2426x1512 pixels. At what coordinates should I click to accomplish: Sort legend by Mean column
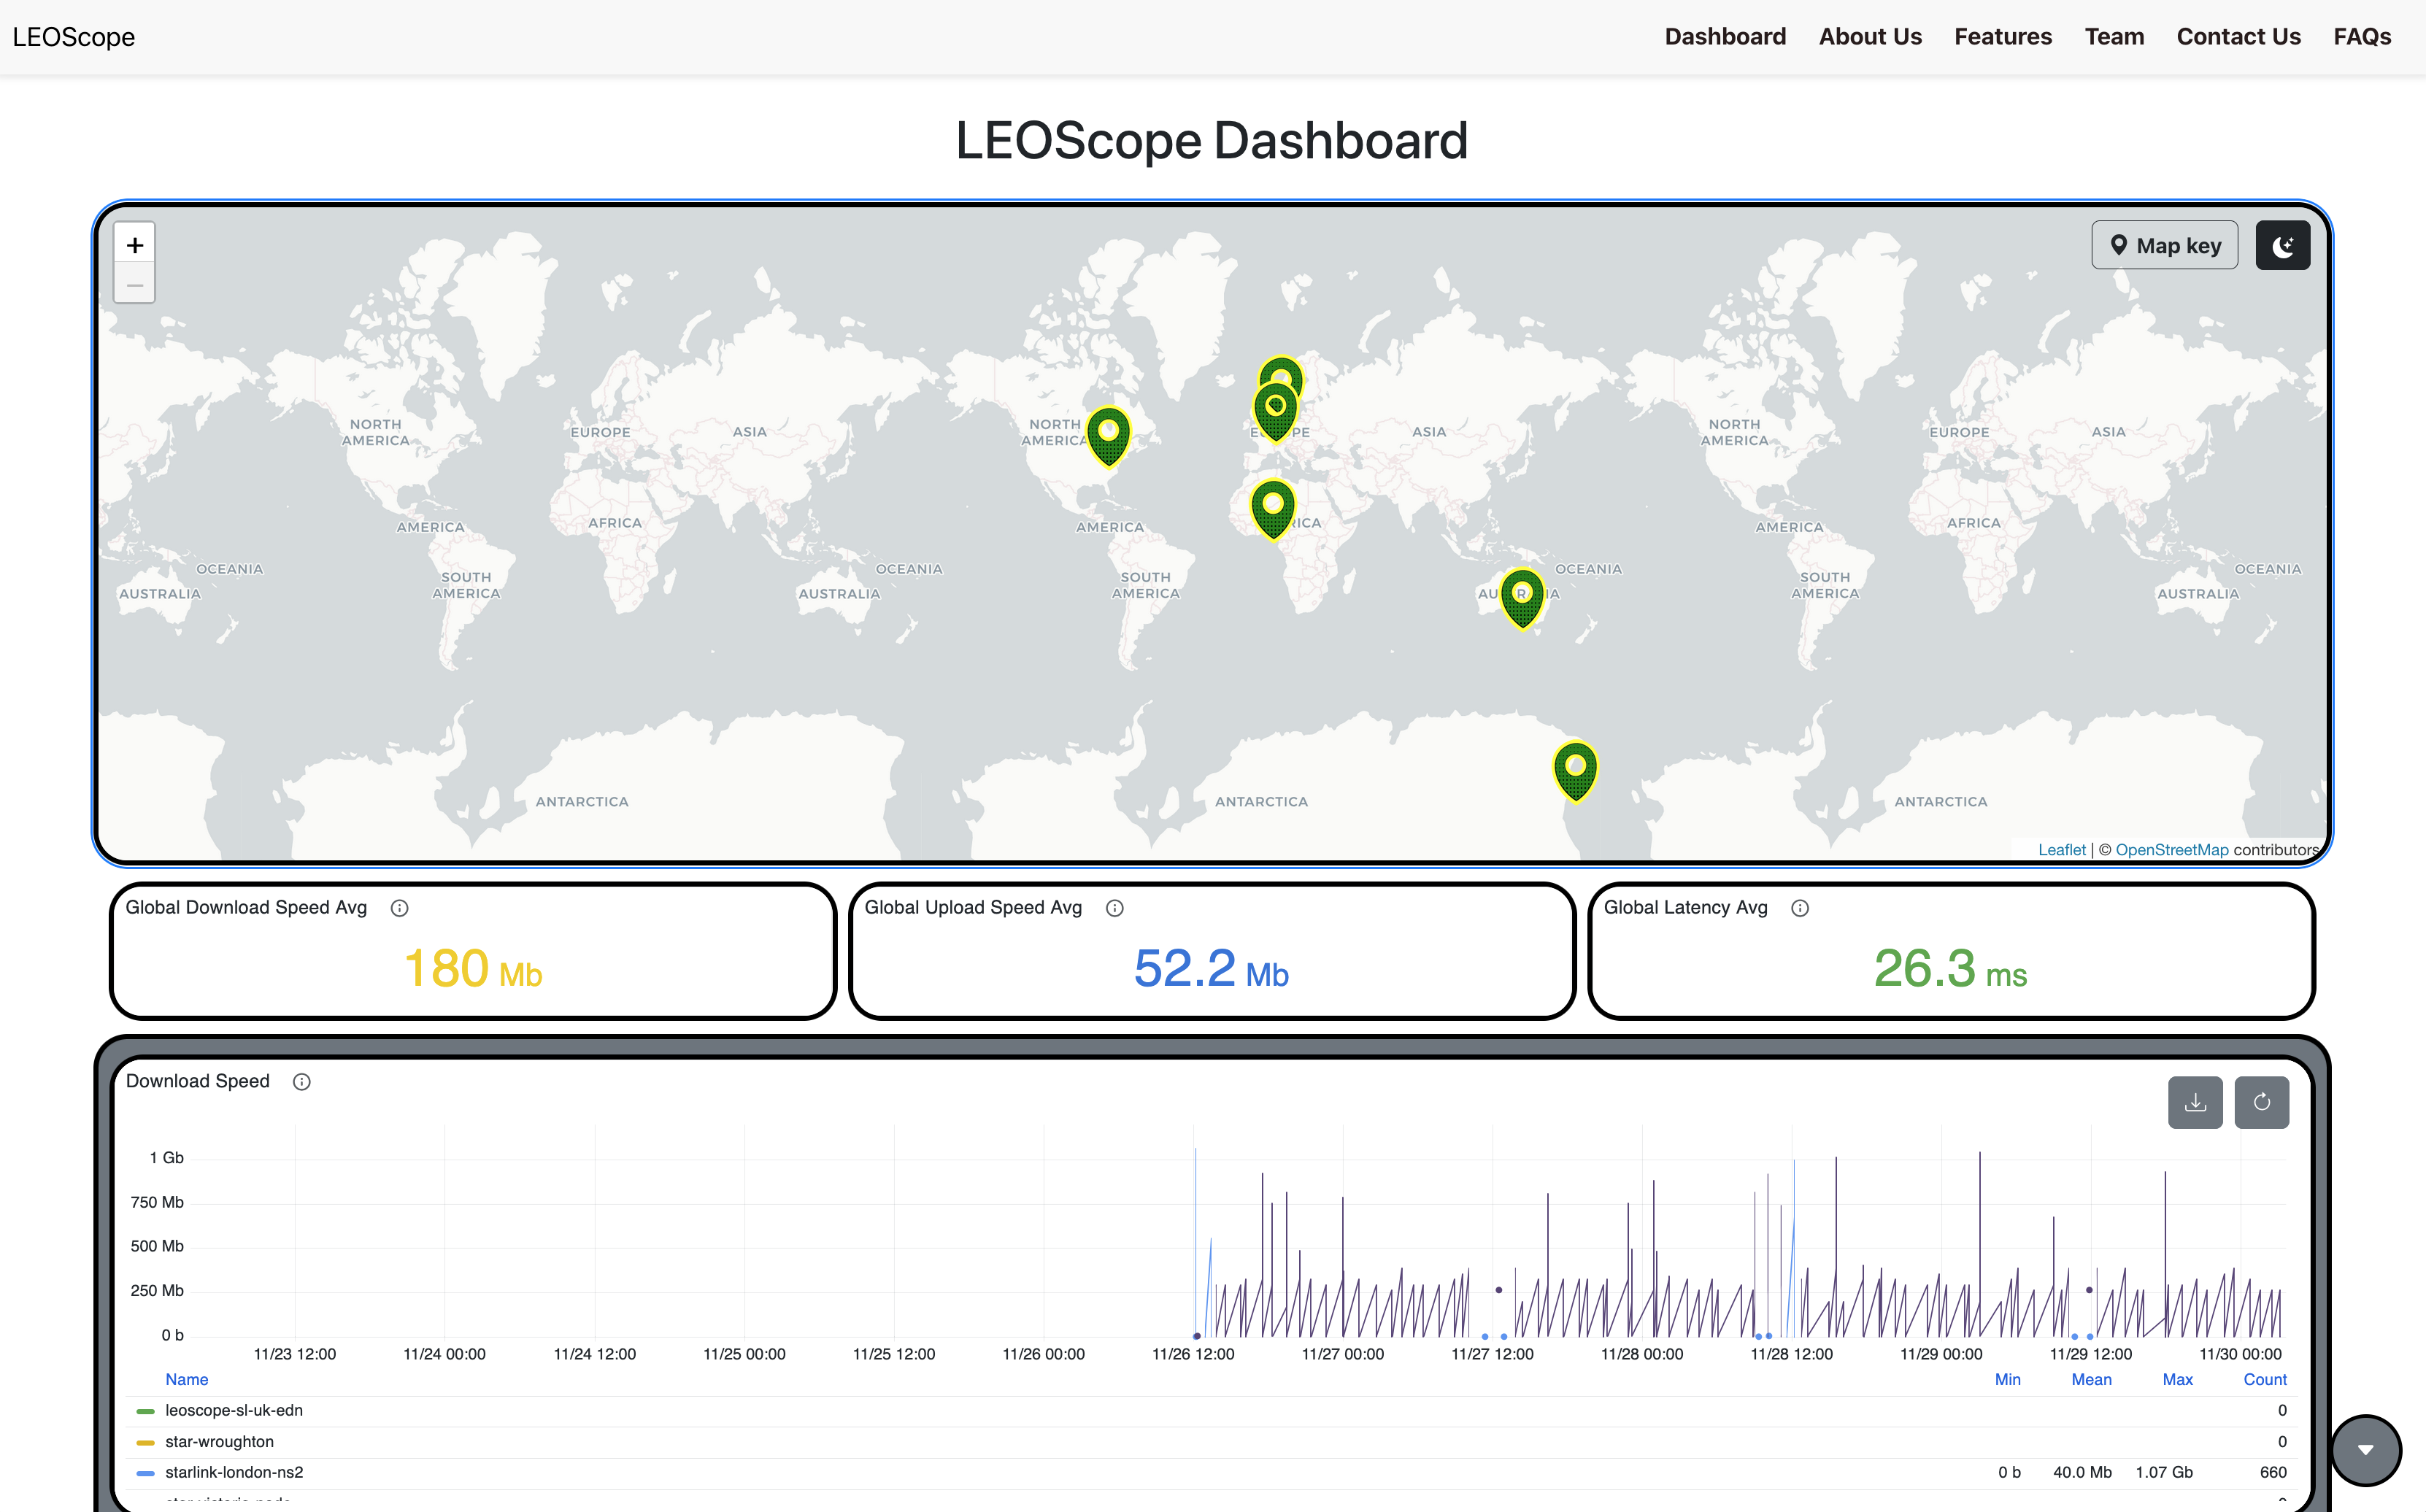coord(2090,1379)
